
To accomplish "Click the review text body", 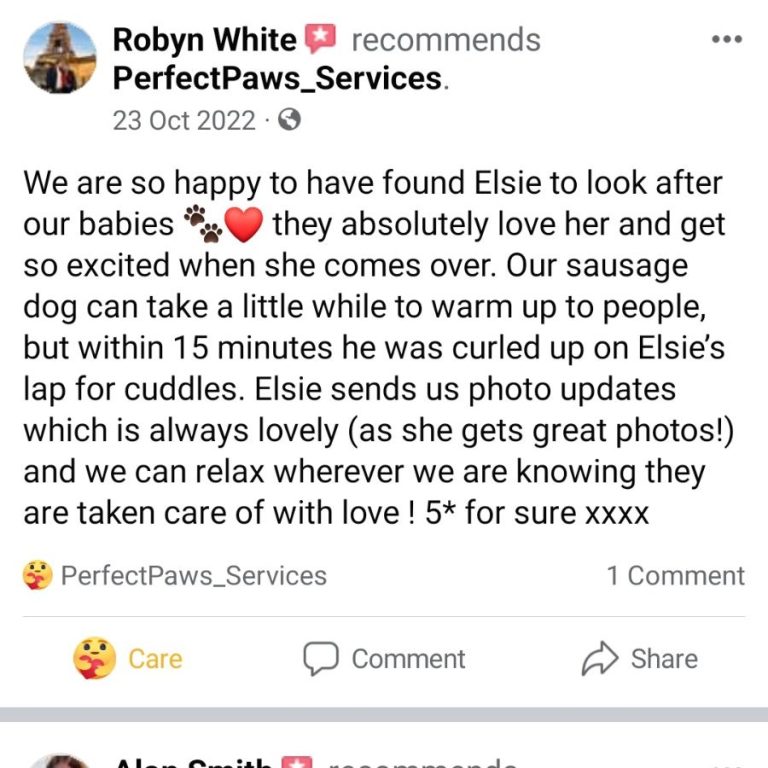I will click(379, 348).
